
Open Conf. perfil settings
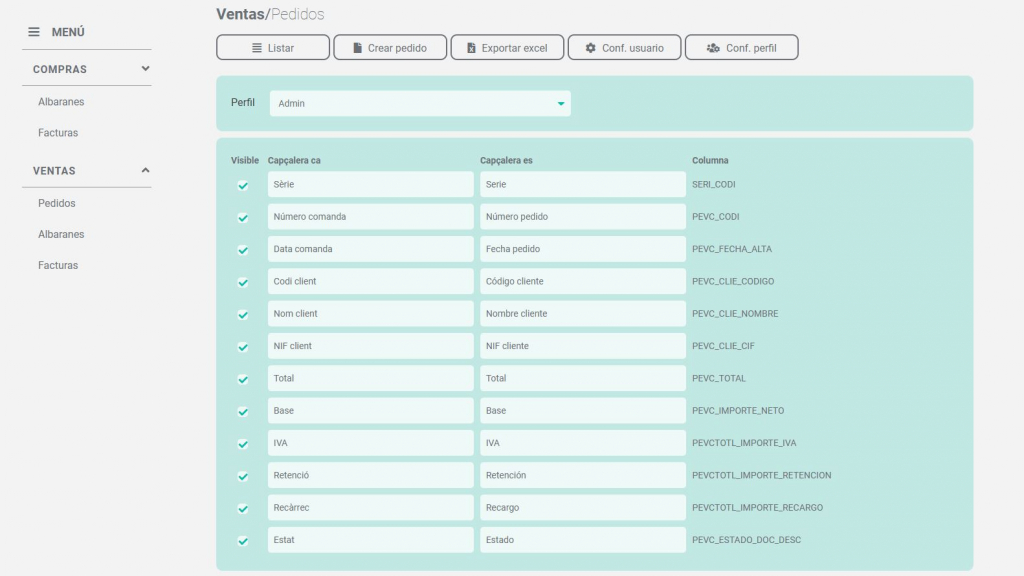(742, 48)
